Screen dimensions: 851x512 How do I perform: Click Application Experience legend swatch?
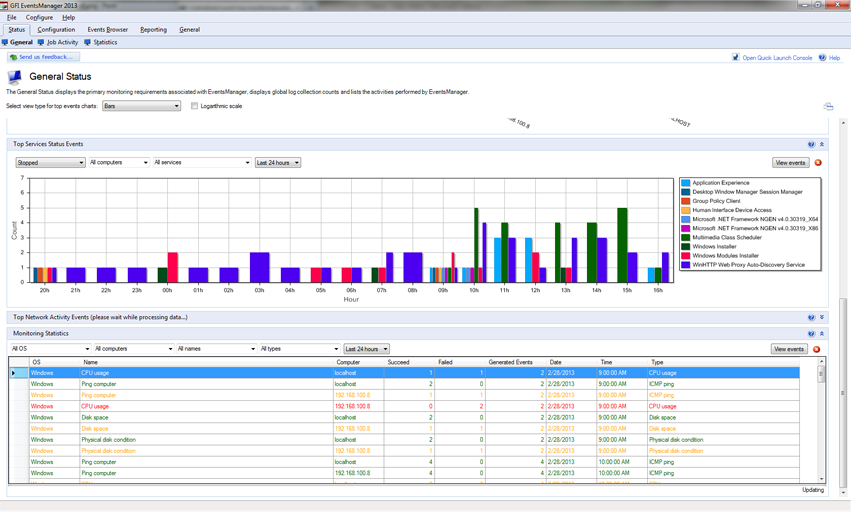pos(685,183)
